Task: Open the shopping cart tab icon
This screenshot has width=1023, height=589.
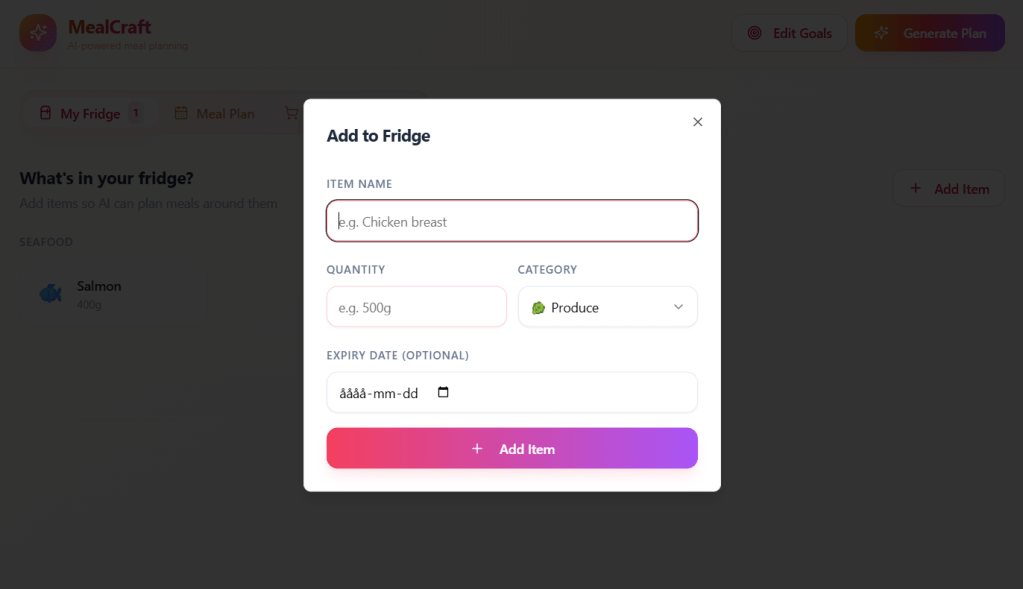Action: pyautogui.click(x=291, y=113)
